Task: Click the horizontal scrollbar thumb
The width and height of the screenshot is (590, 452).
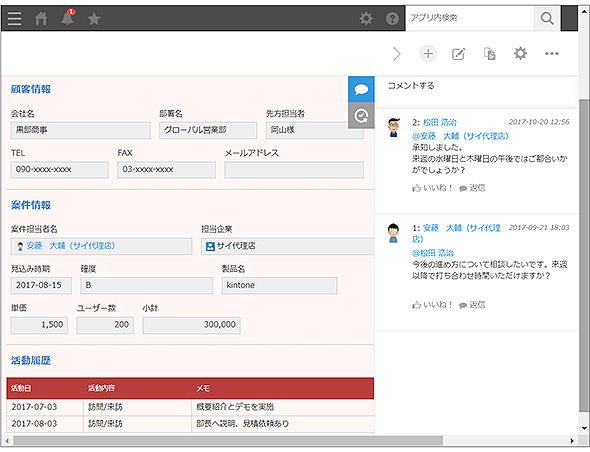Action: [x=228, y=441]
